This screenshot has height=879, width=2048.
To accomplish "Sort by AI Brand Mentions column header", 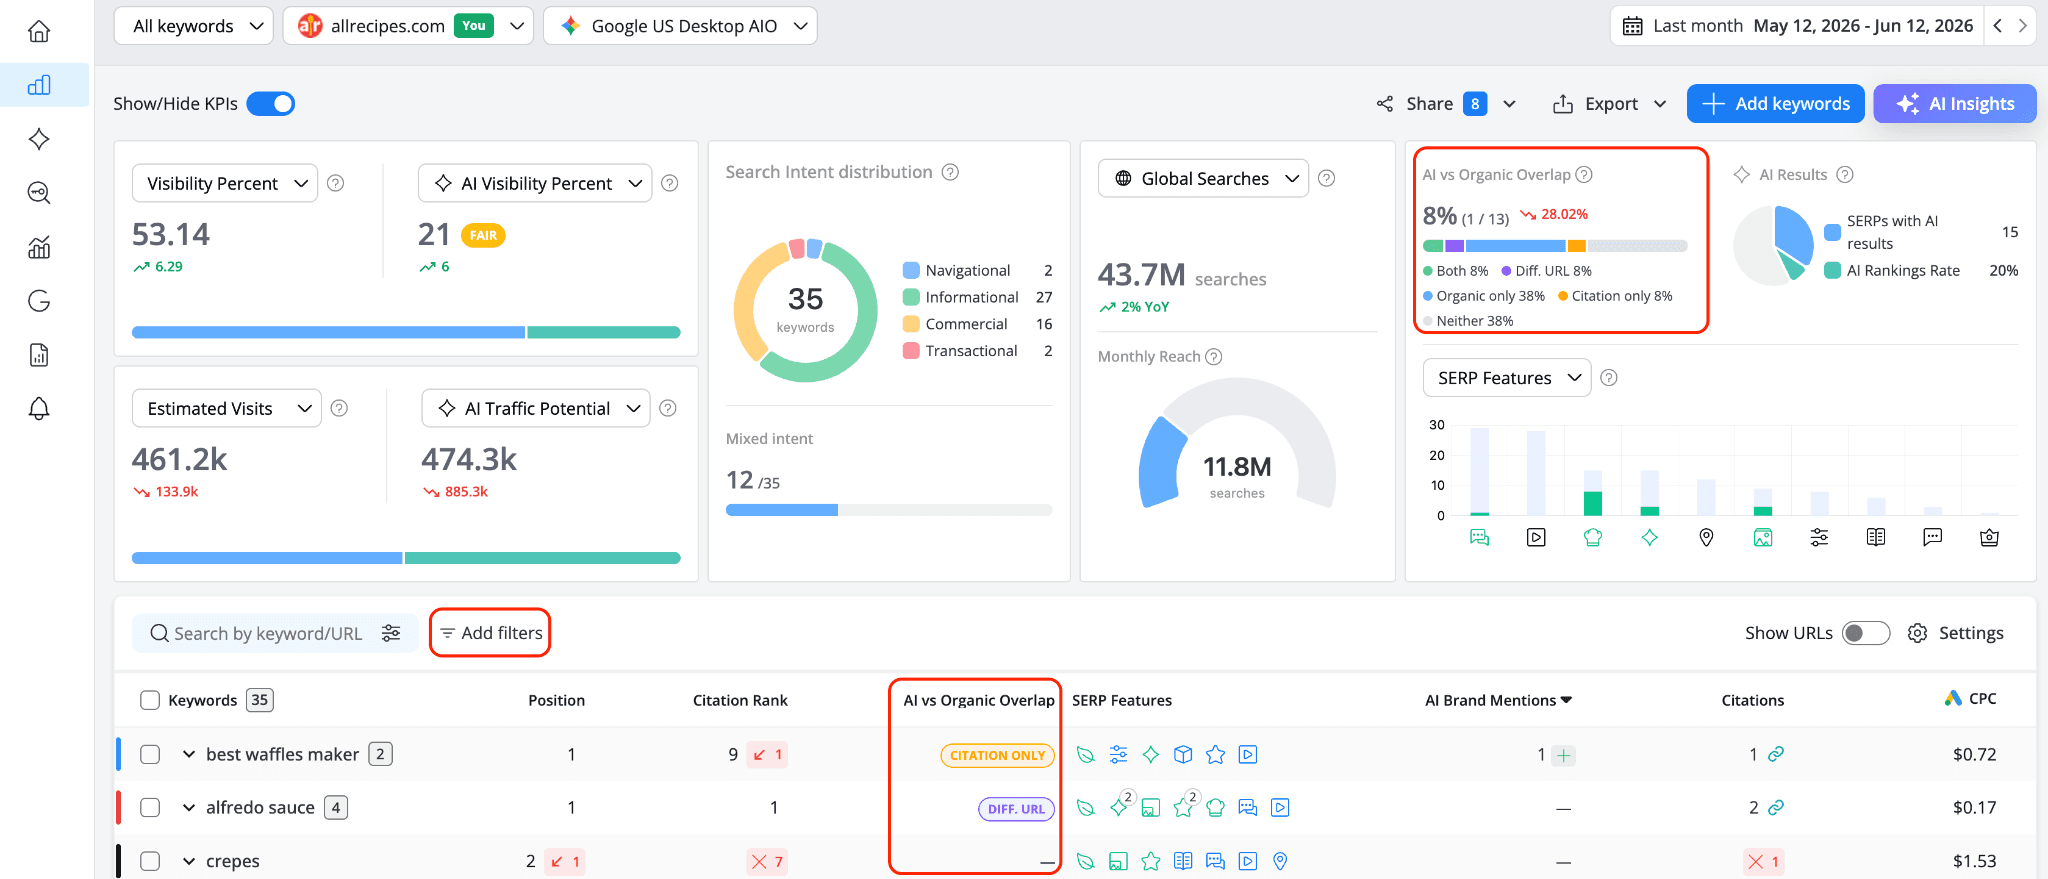I will tap(1498, 700).
